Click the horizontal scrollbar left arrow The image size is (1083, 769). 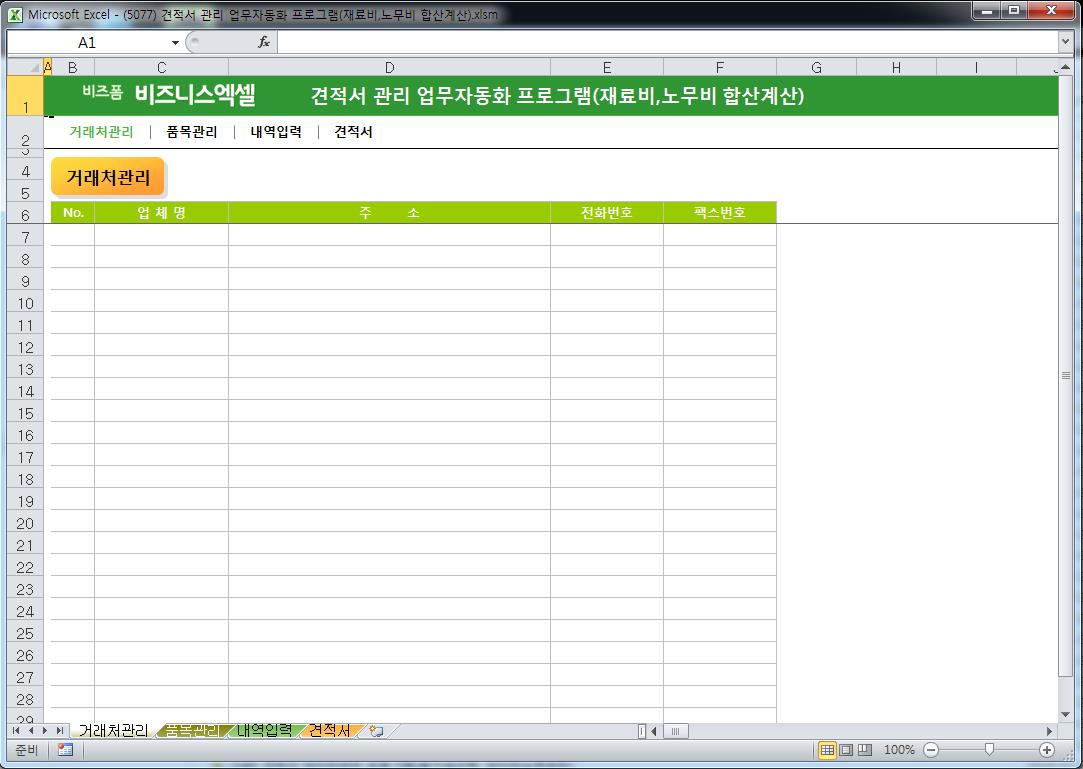tap(653, 731)
